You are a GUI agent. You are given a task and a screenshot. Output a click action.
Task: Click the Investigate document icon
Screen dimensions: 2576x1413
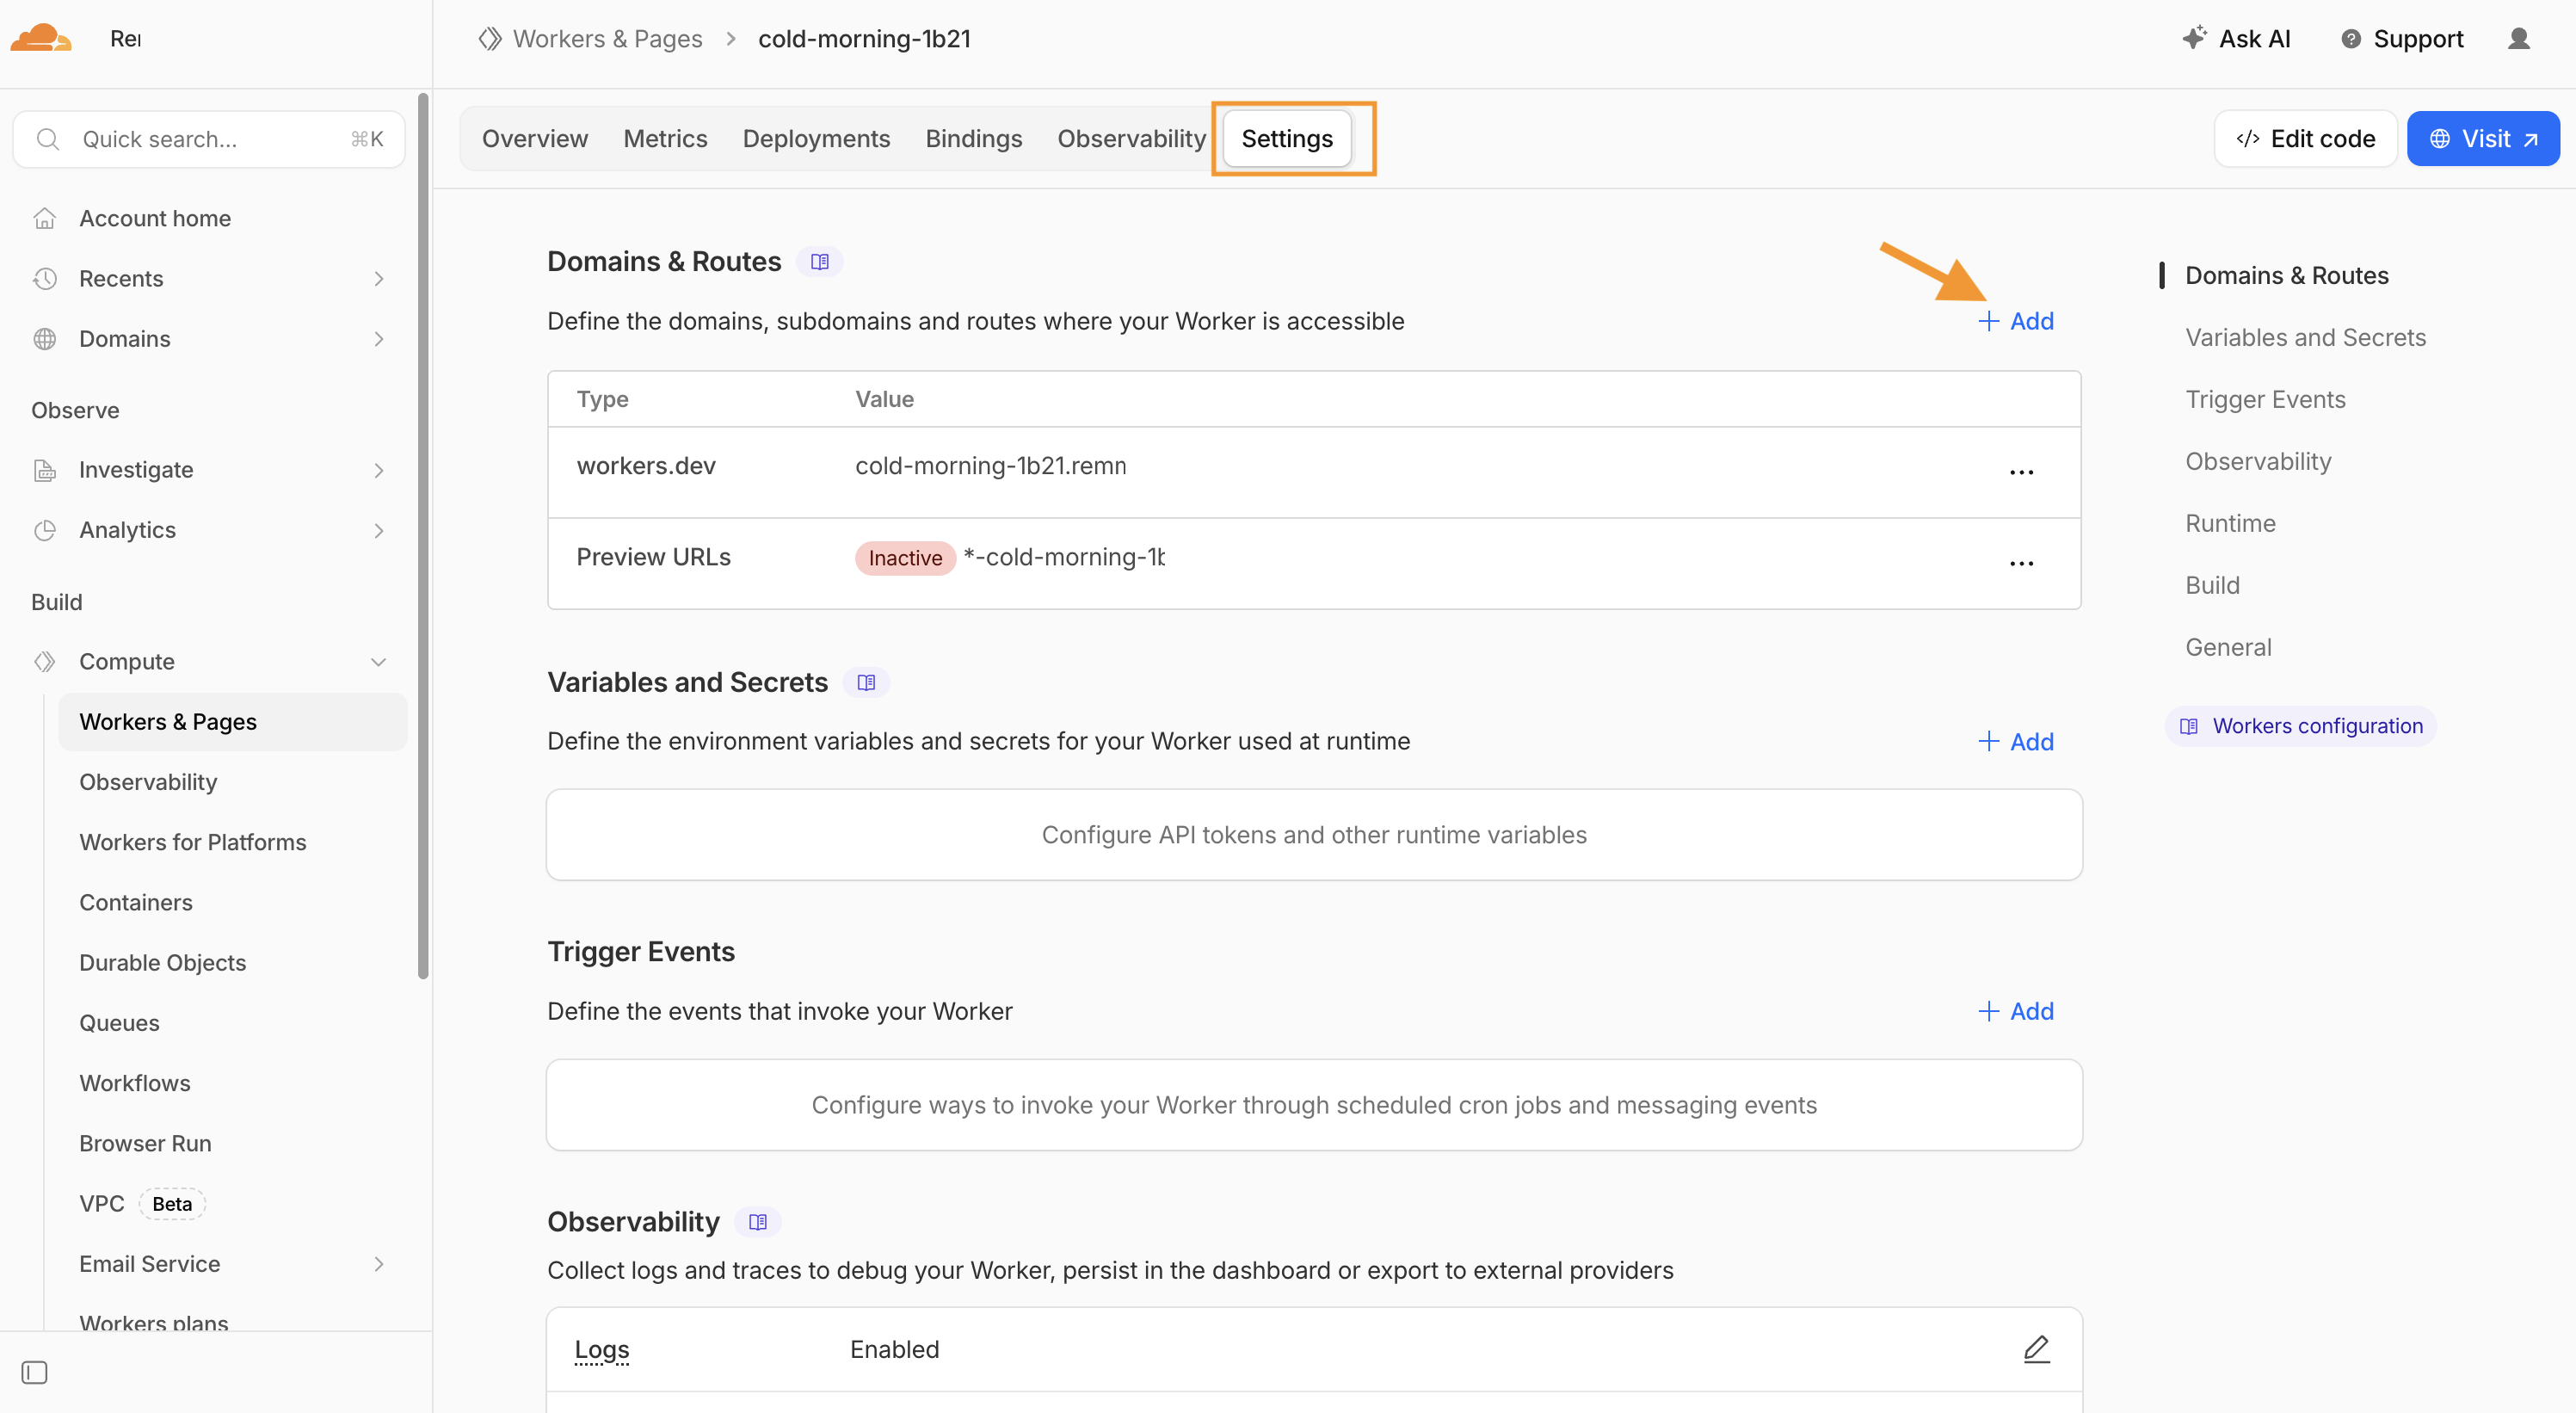(x=45, y=470)
